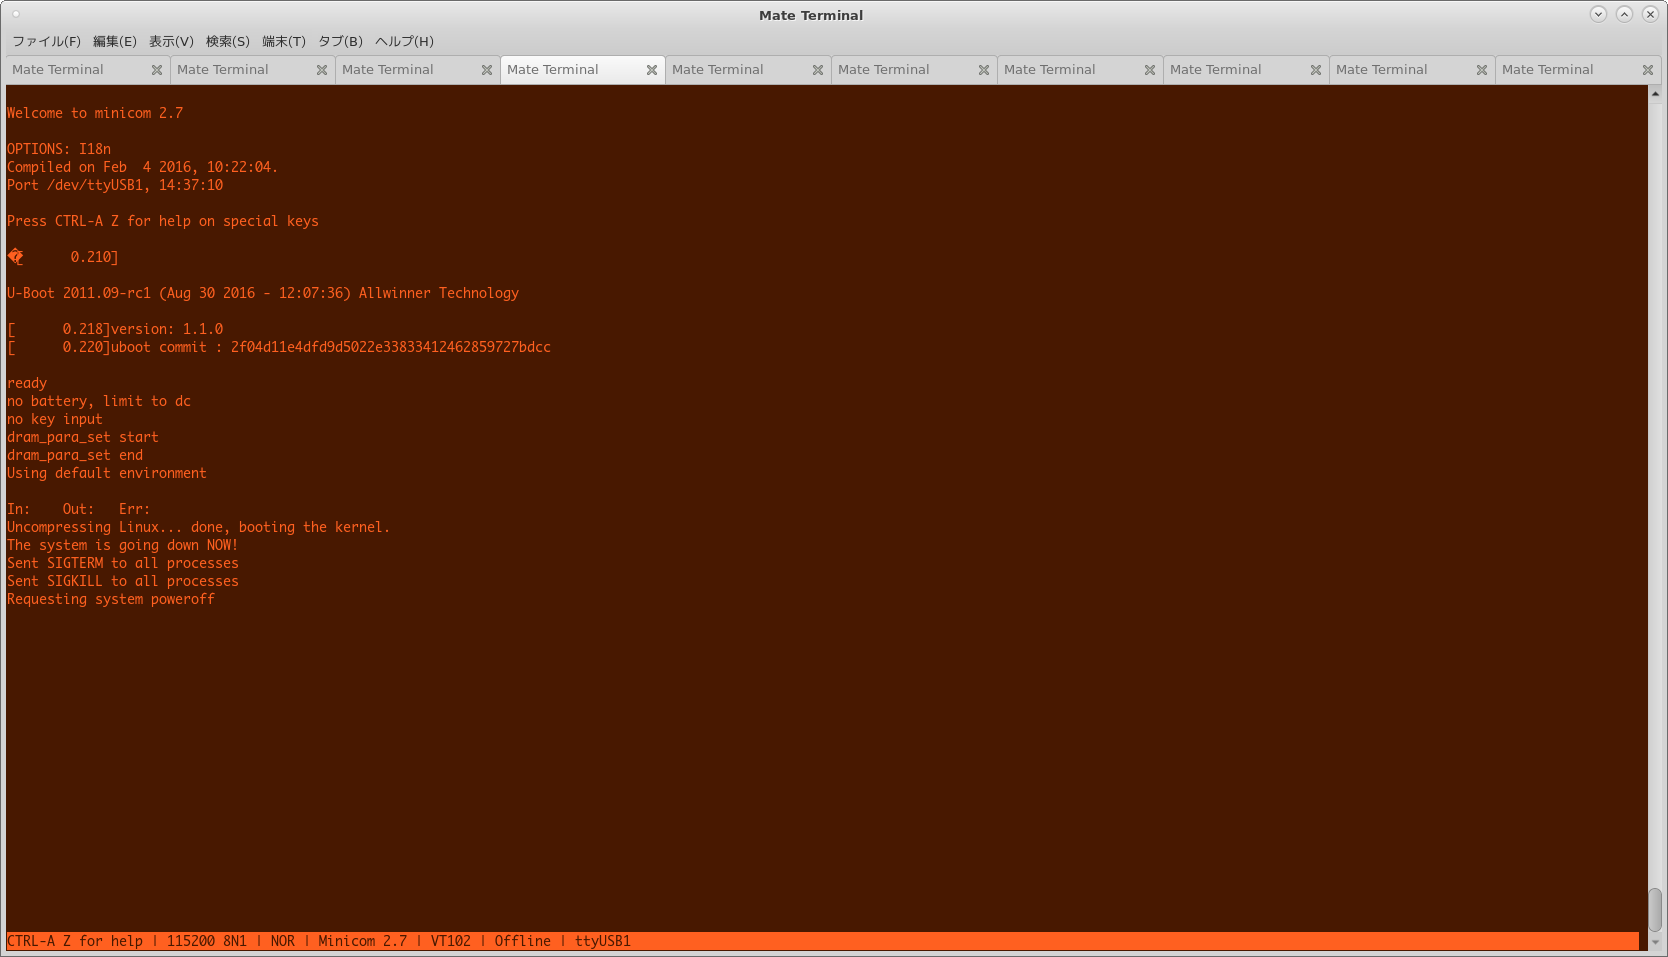Switch to the fifth Mate Terminal tab

pos(718,70)
